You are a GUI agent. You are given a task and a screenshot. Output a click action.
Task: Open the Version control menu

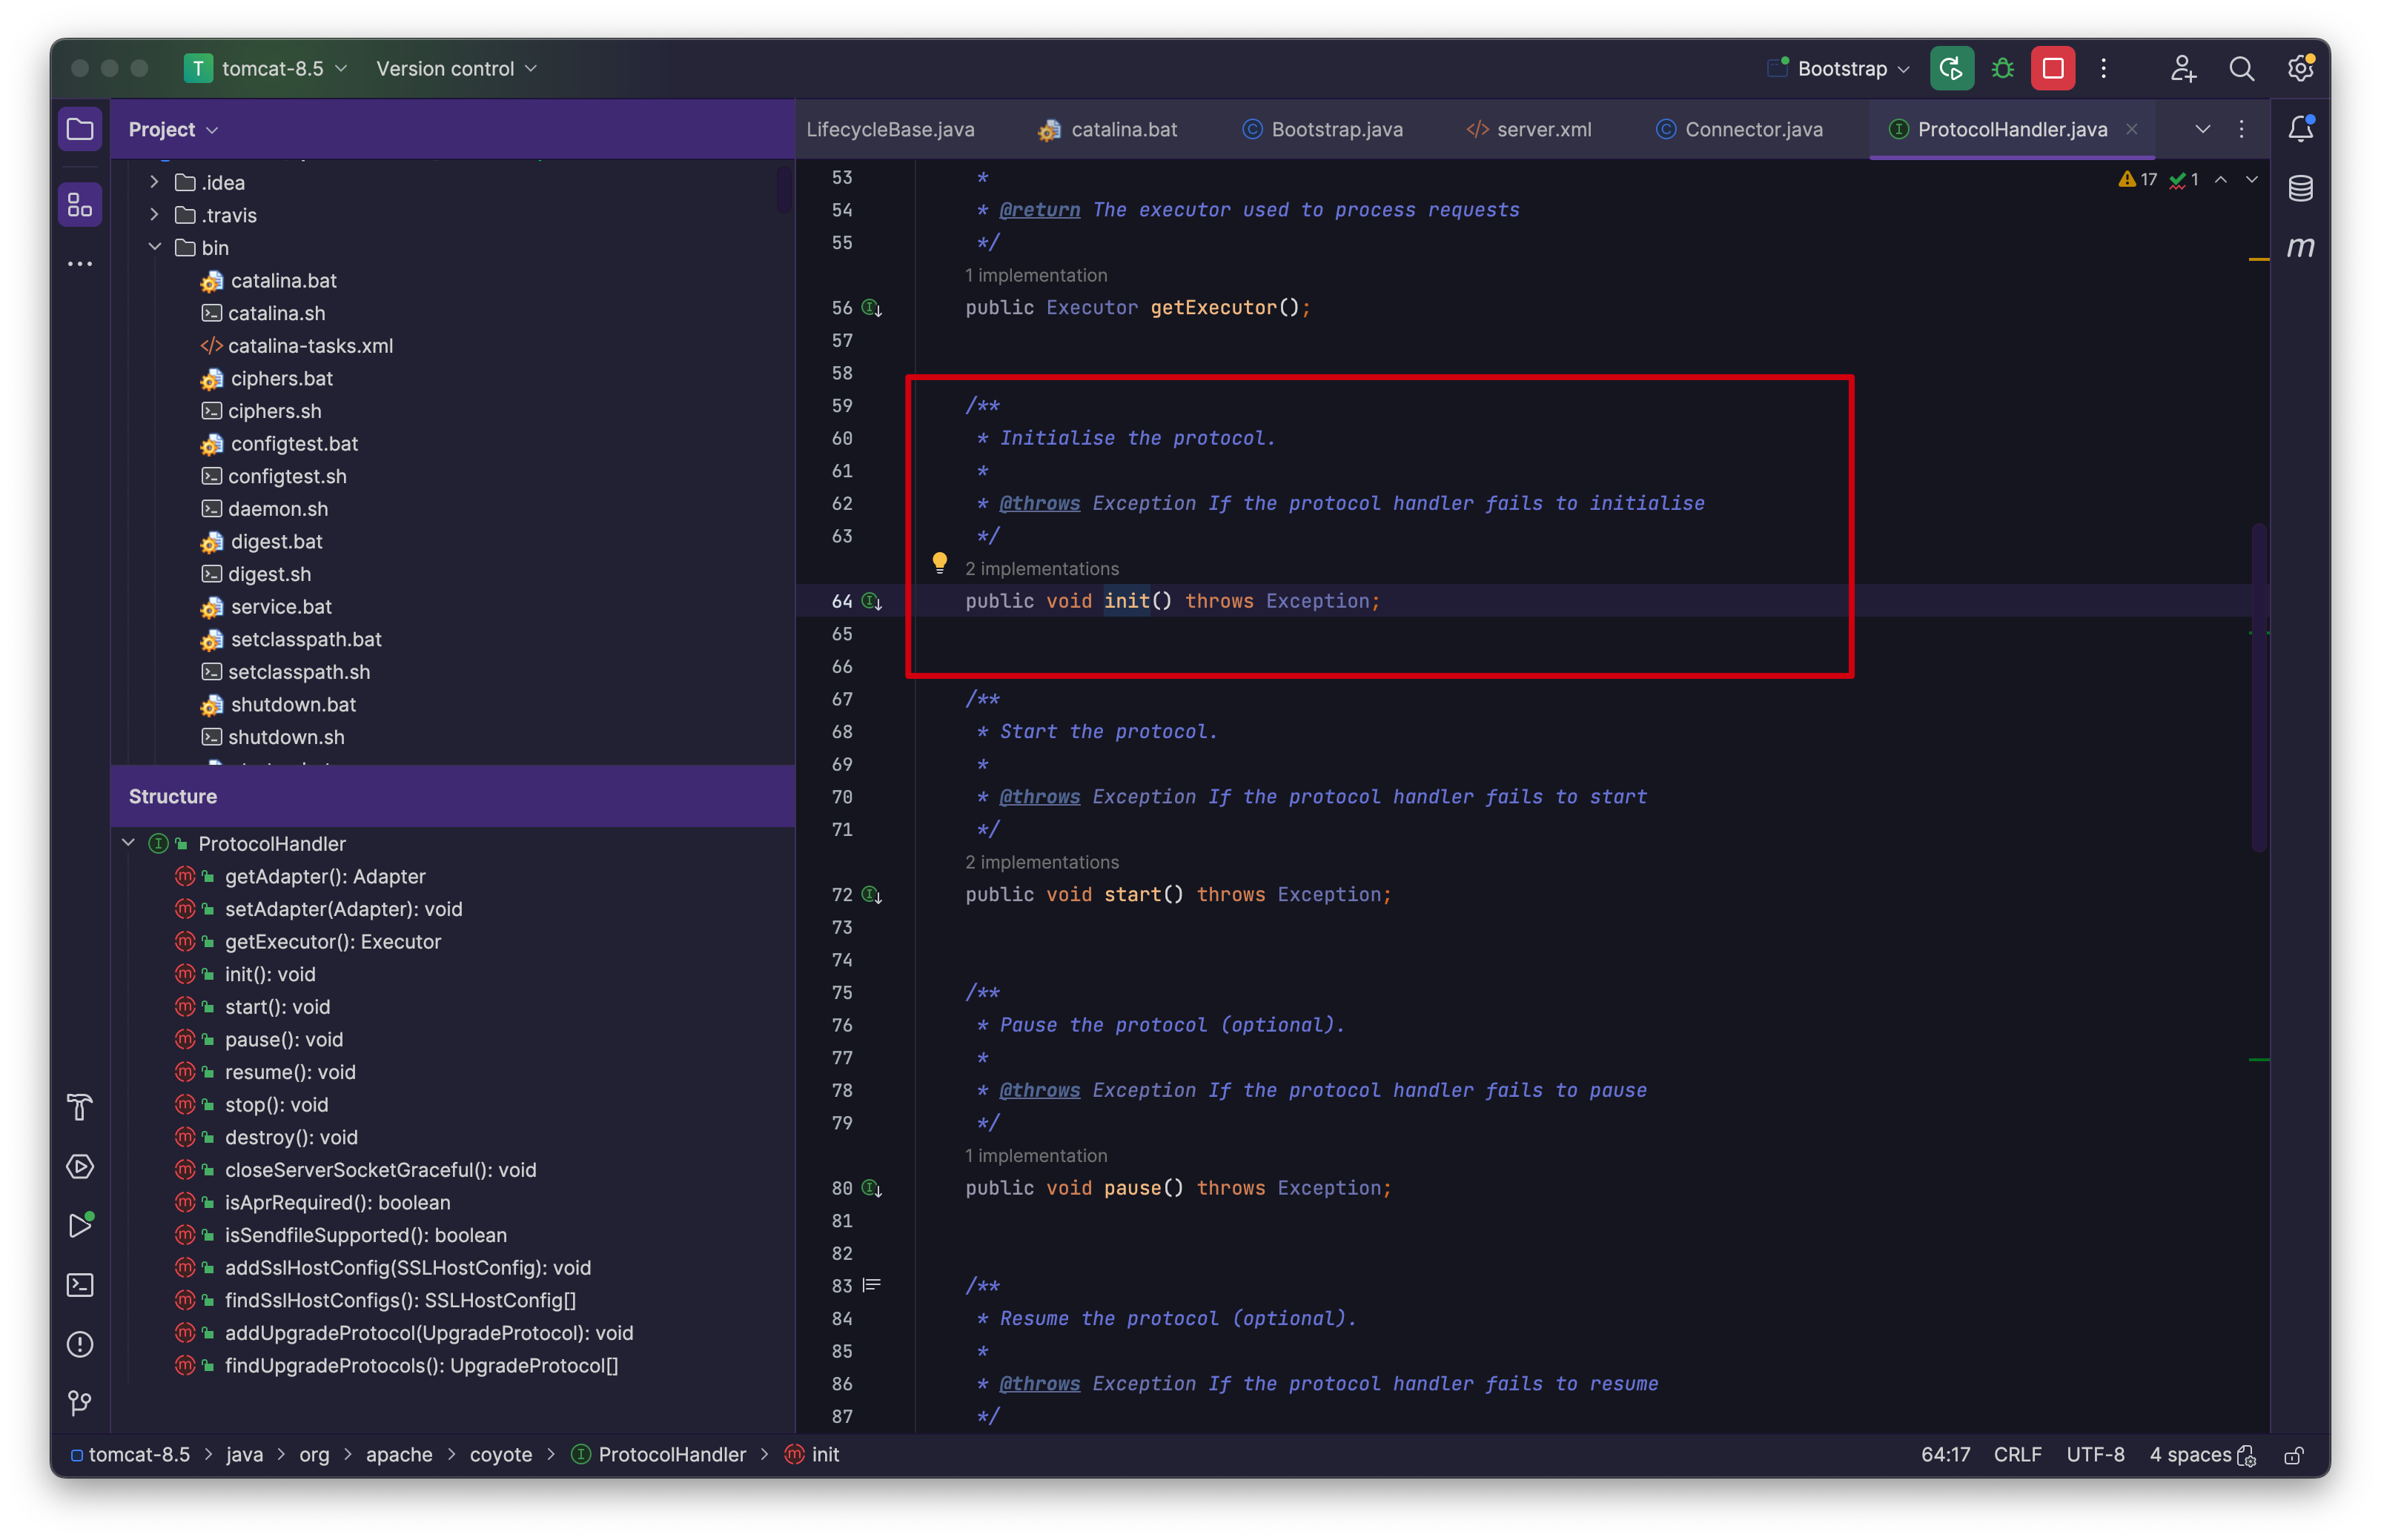[456, 68]
